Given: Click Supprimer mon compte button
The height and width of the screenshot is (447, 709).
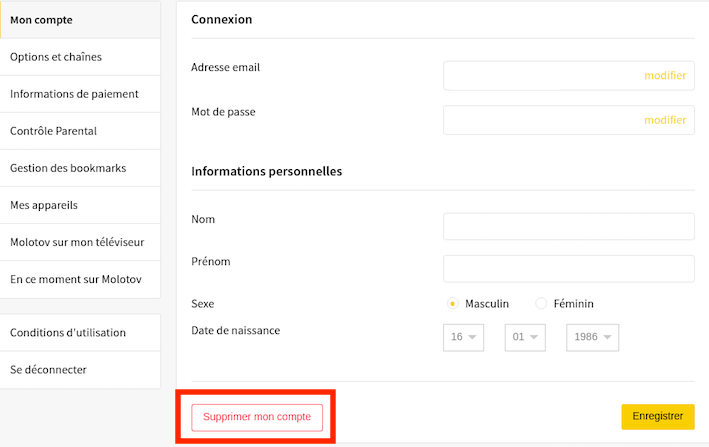Looking at the screenshot, I should (x=257, y=417).
